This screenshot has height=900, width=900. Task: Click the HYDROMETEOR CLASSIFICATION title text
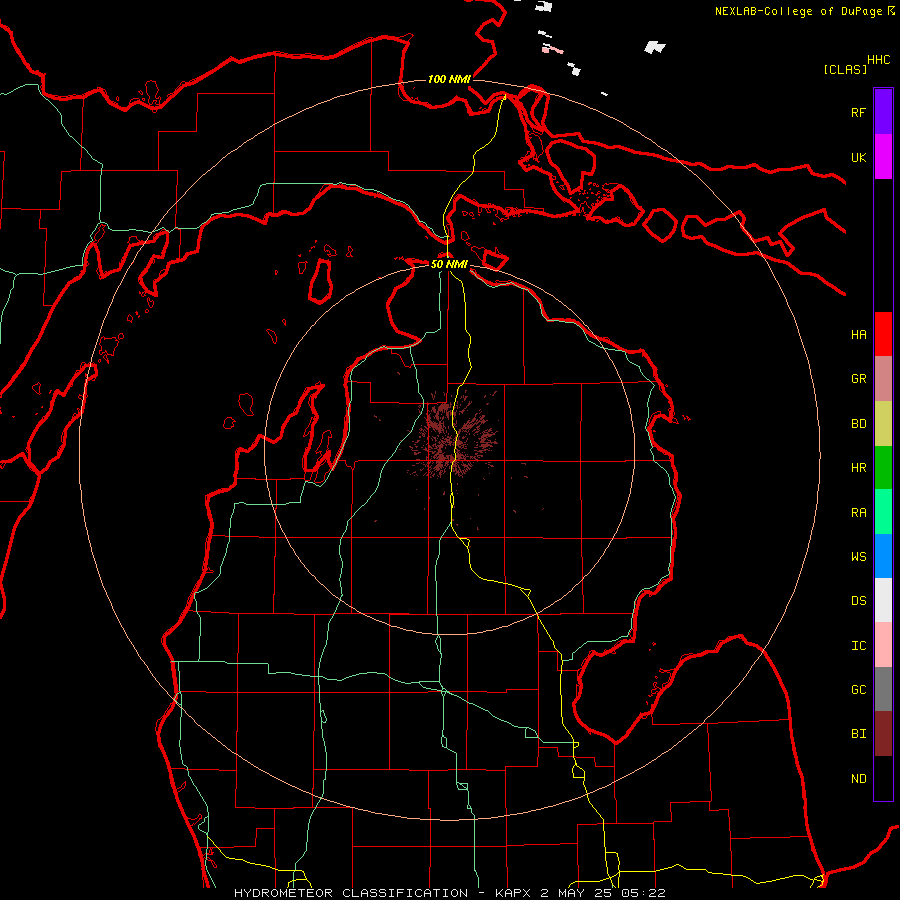[x=351, y=893]
